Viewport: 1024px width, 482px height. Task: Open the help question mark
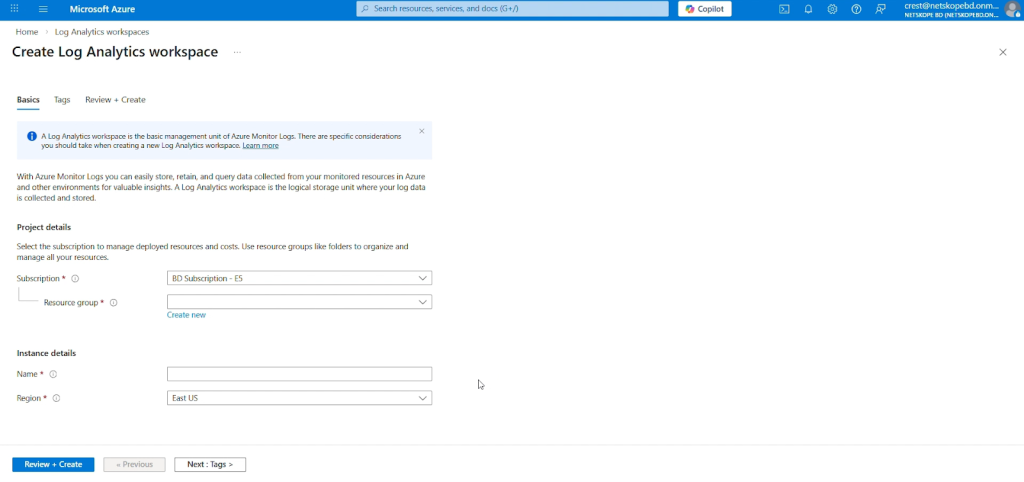856,9
